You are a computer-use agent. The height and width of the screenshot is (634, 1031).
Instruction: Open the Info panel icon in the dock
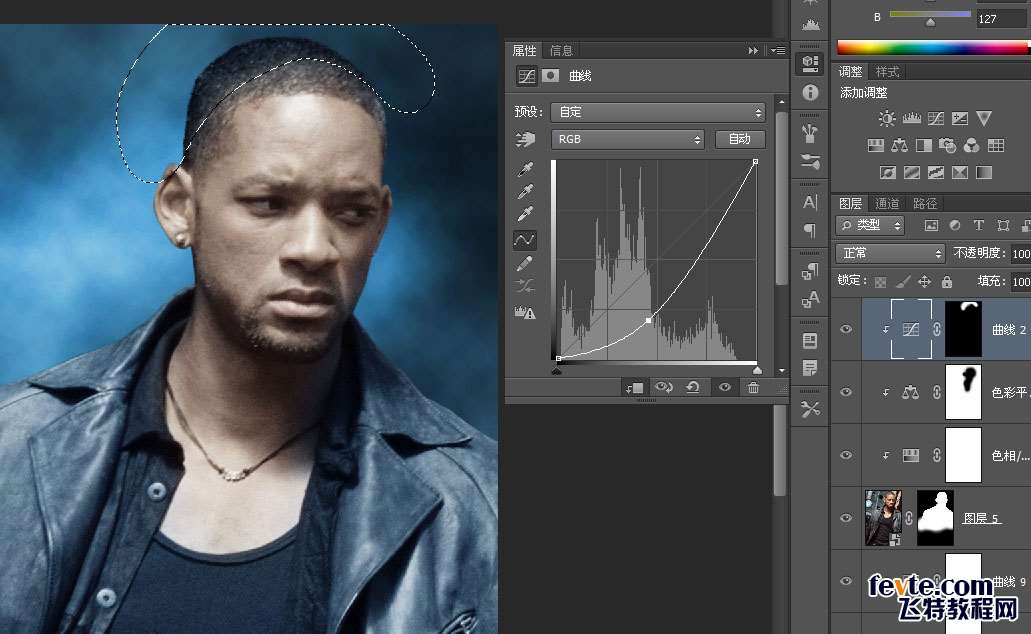[810, 92]
